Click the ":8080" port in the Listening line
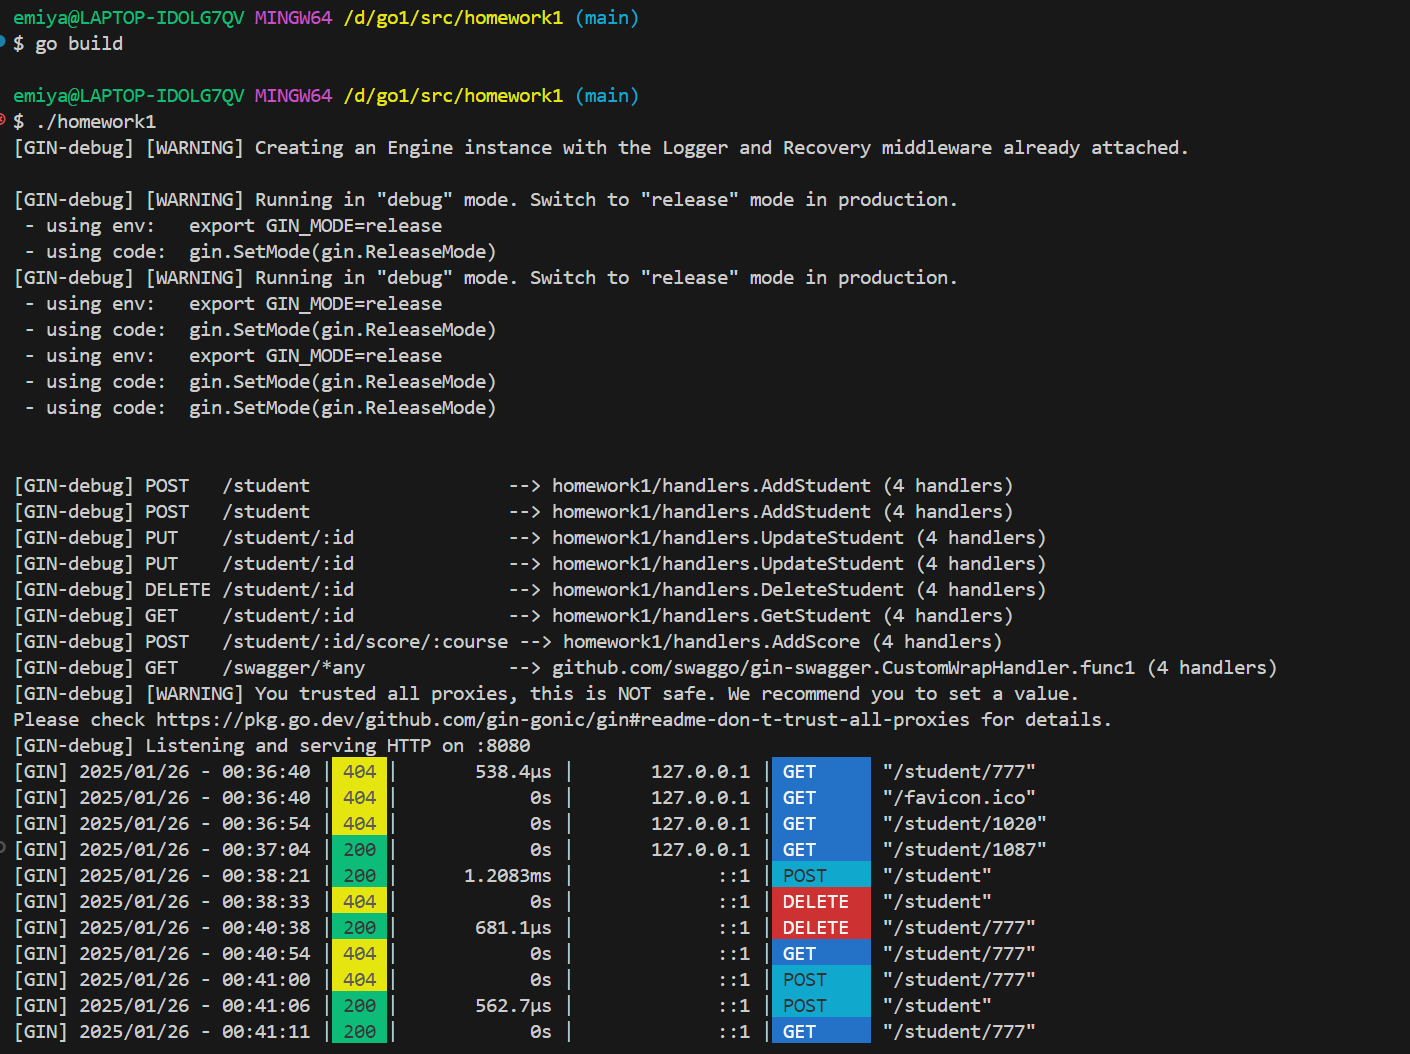The image size is (1410, 1054). coord(502,746)
